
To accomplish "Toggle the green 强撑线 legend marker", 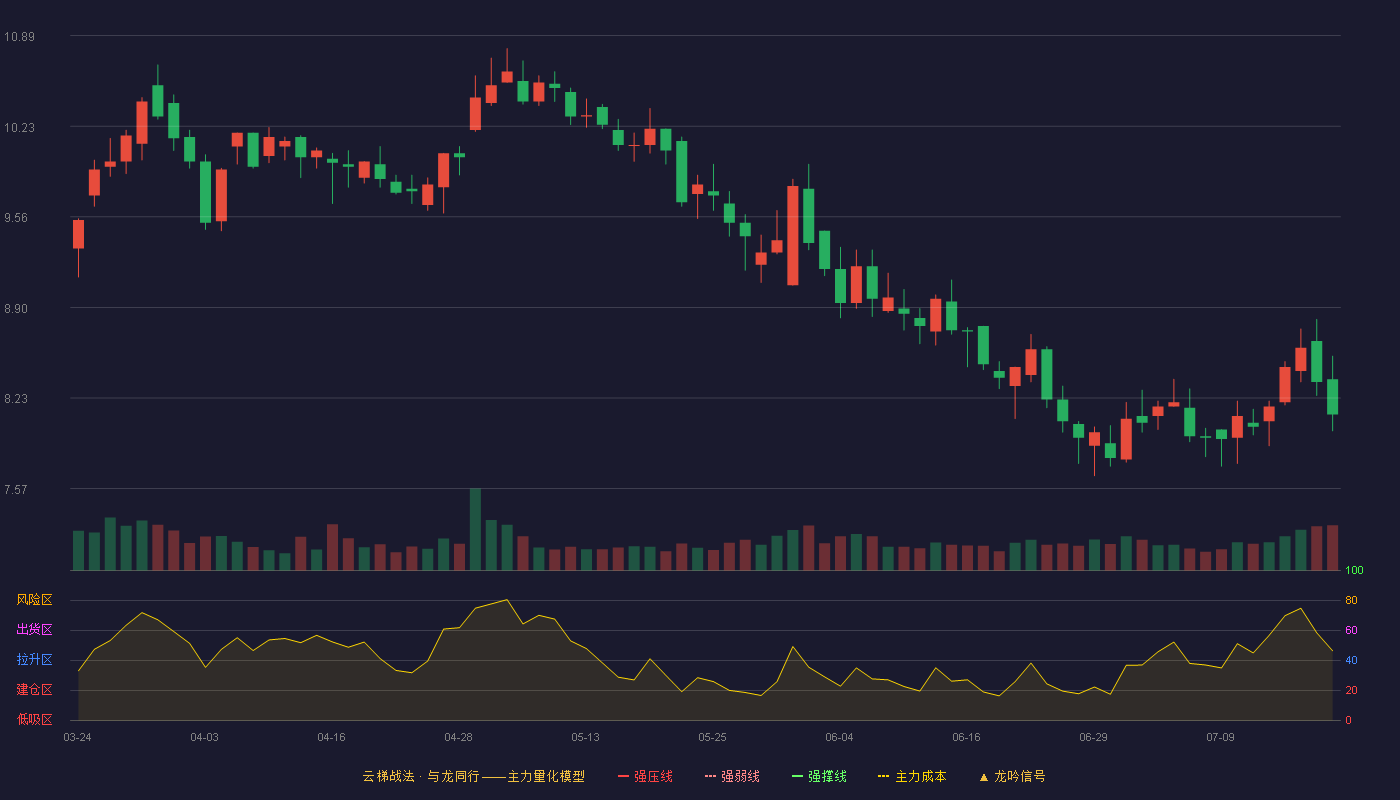I will click(x=798, y=776).
